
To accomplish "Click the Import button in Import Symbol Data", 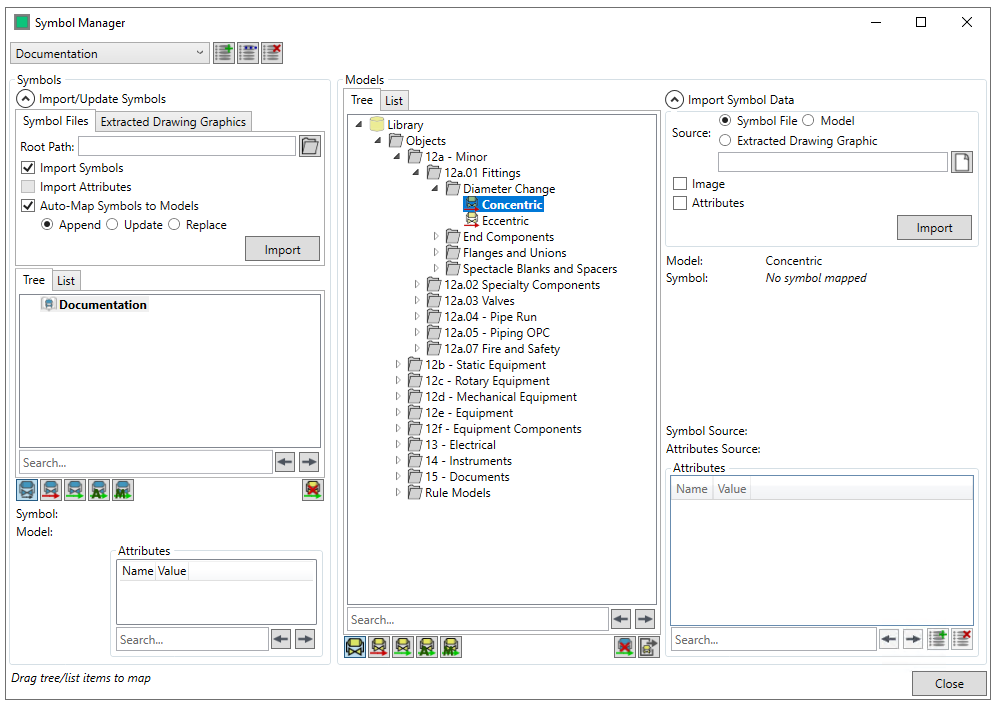I will click(933, 228).
